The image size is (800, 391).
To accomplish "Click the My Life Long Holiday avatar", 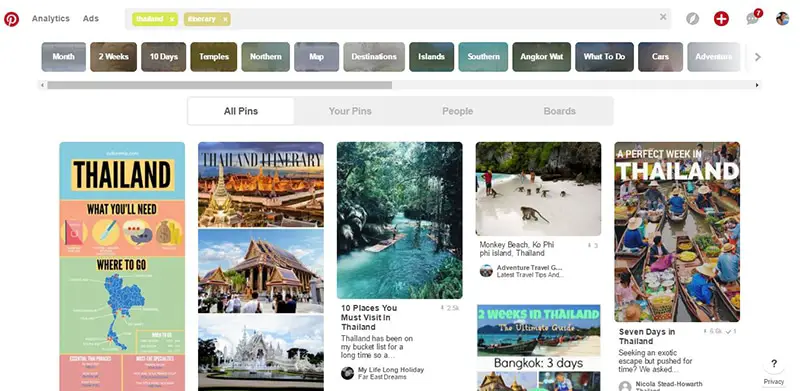I will point(347,373).
